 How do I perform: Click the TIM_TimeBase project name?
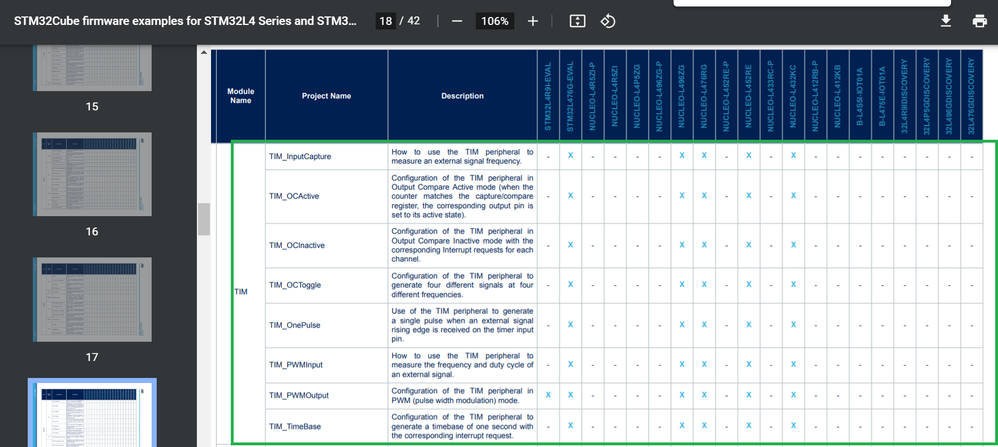pyautogui.click(x=295, y=427)
